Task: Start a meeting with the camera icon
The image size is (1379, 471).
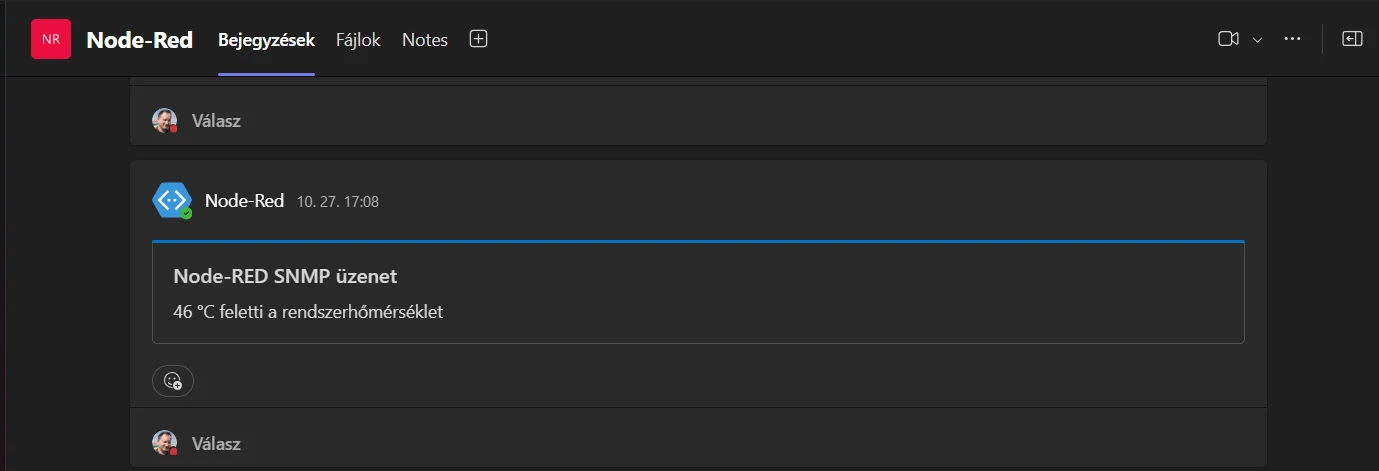Action: click(x=1228, y=39)
